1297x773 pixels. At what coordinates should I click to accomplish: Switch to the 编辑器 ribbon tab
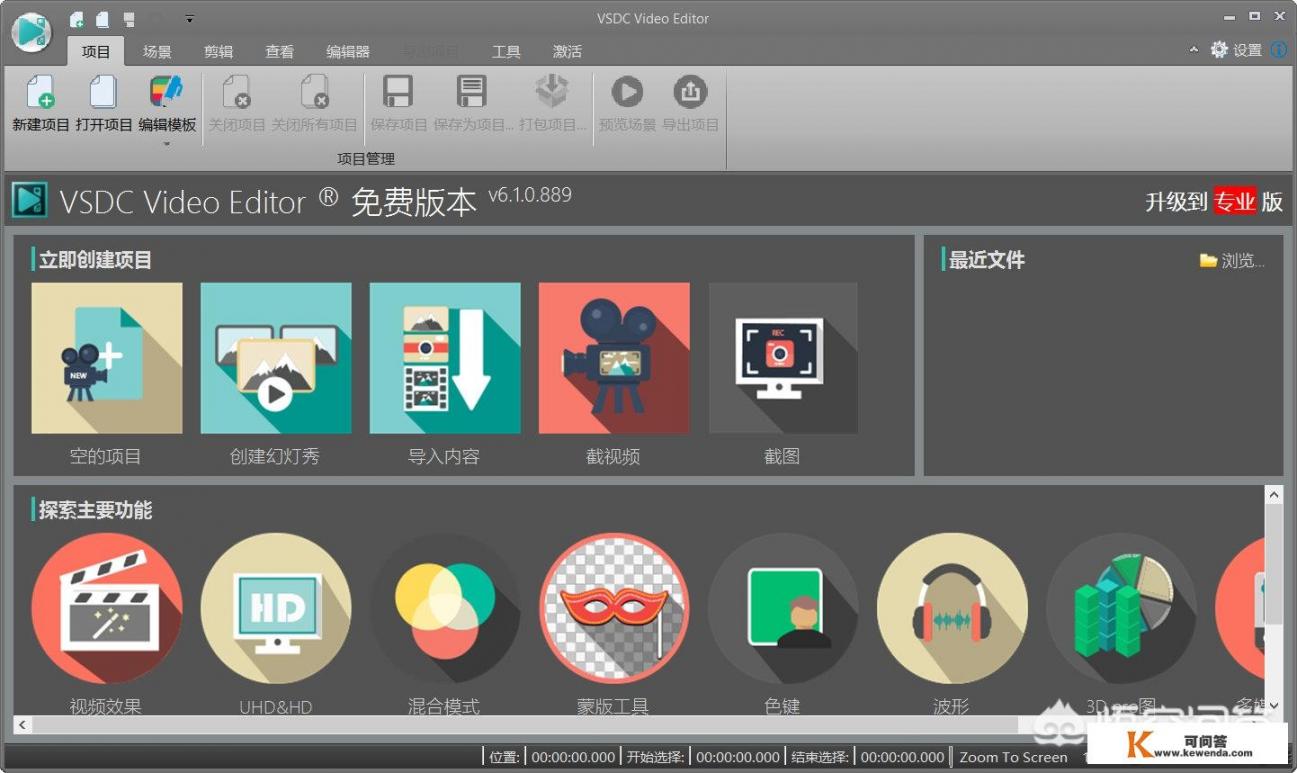[348, 51]
